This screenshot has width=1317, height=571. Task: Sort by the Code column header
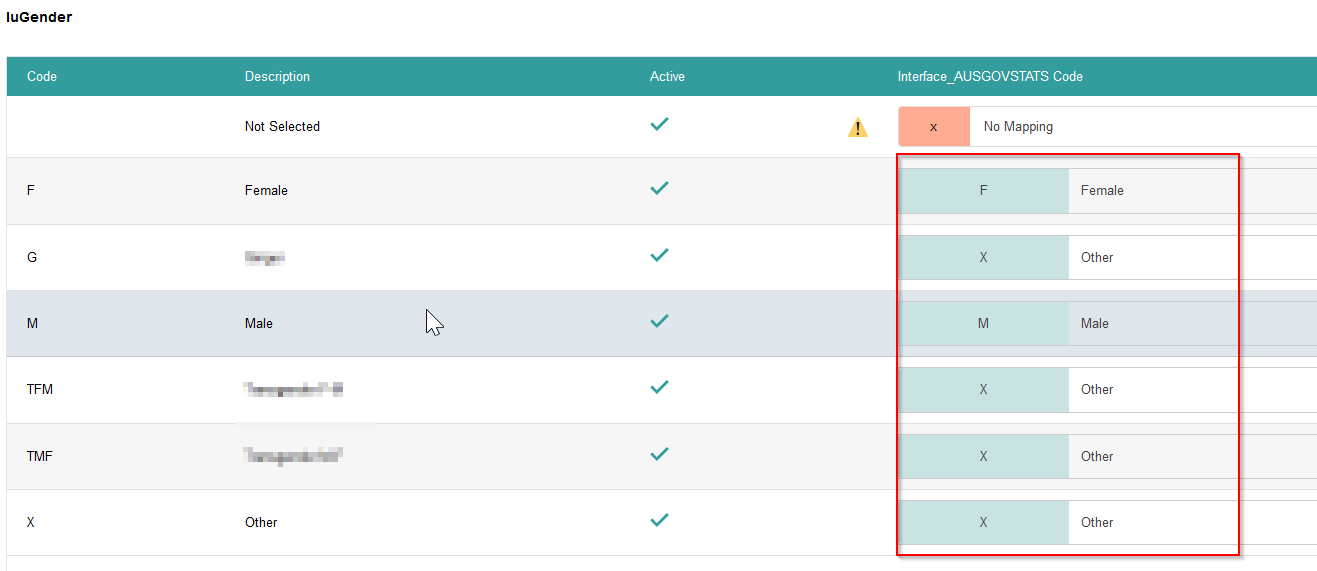tap(42, 76)
